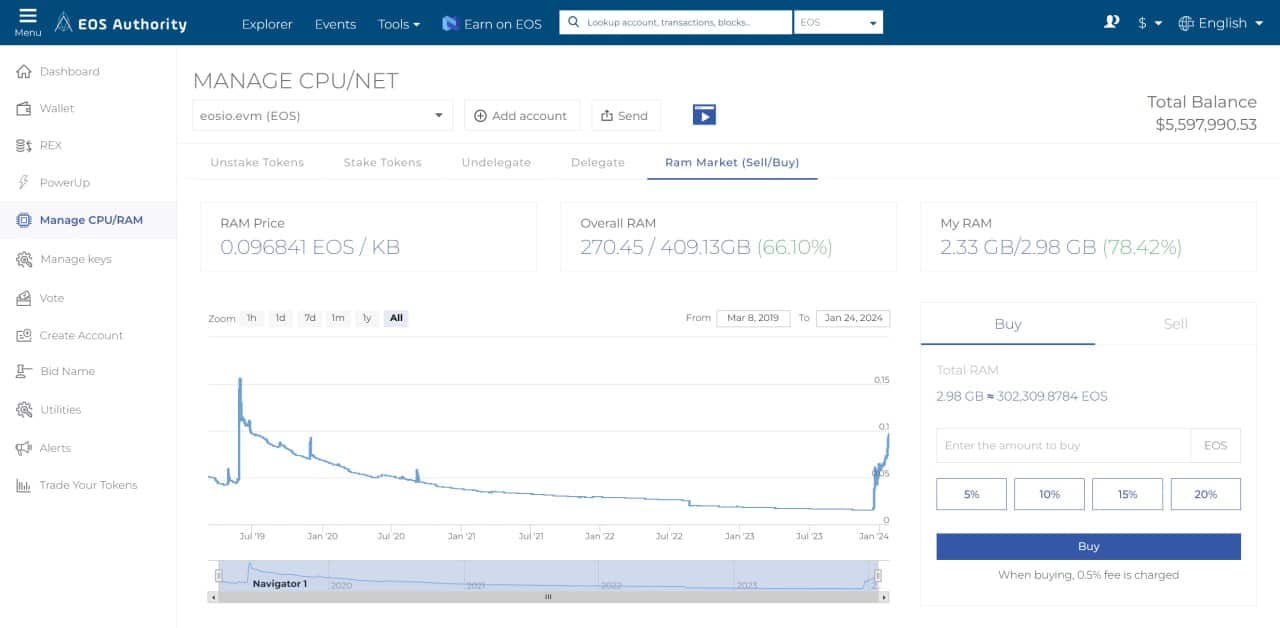Click the chart navigator horizontal scrollbar
The width and height of the screenshot is (1280, 628).
tap(547, 597)
